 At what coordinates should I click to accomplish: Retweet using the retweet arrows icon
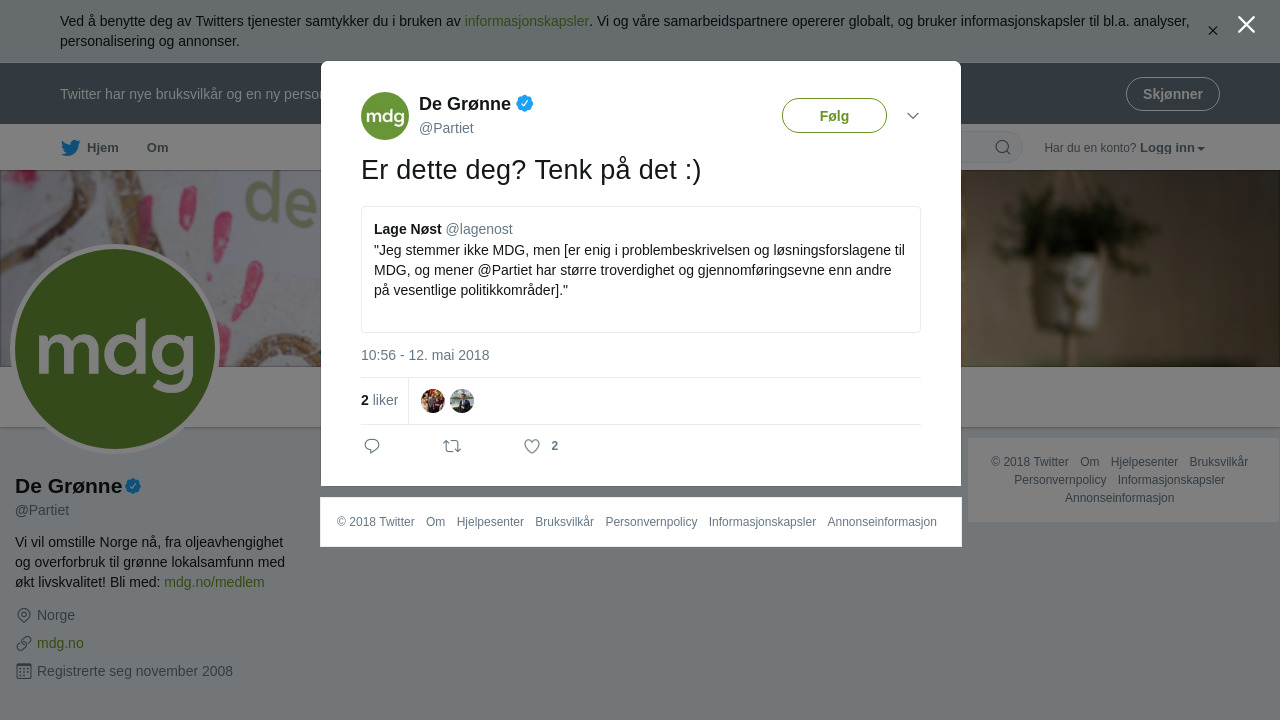coord(452,446)
